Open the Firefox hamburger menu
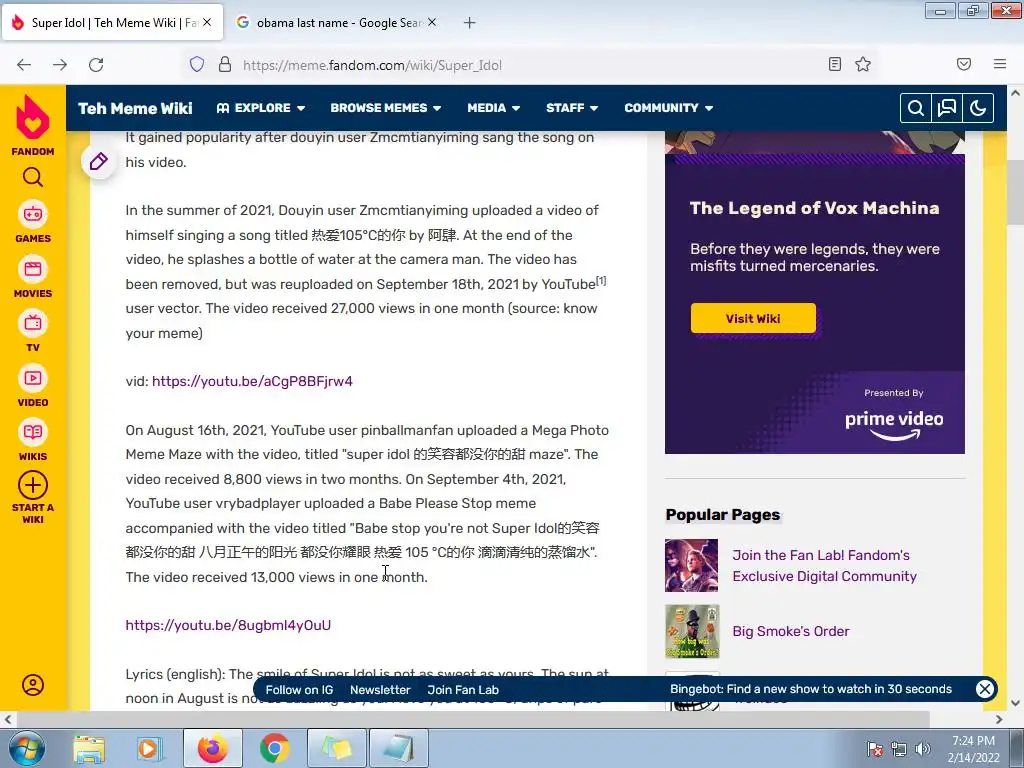The height and width of the screenshot is (768, 1024). point(1000,64)
